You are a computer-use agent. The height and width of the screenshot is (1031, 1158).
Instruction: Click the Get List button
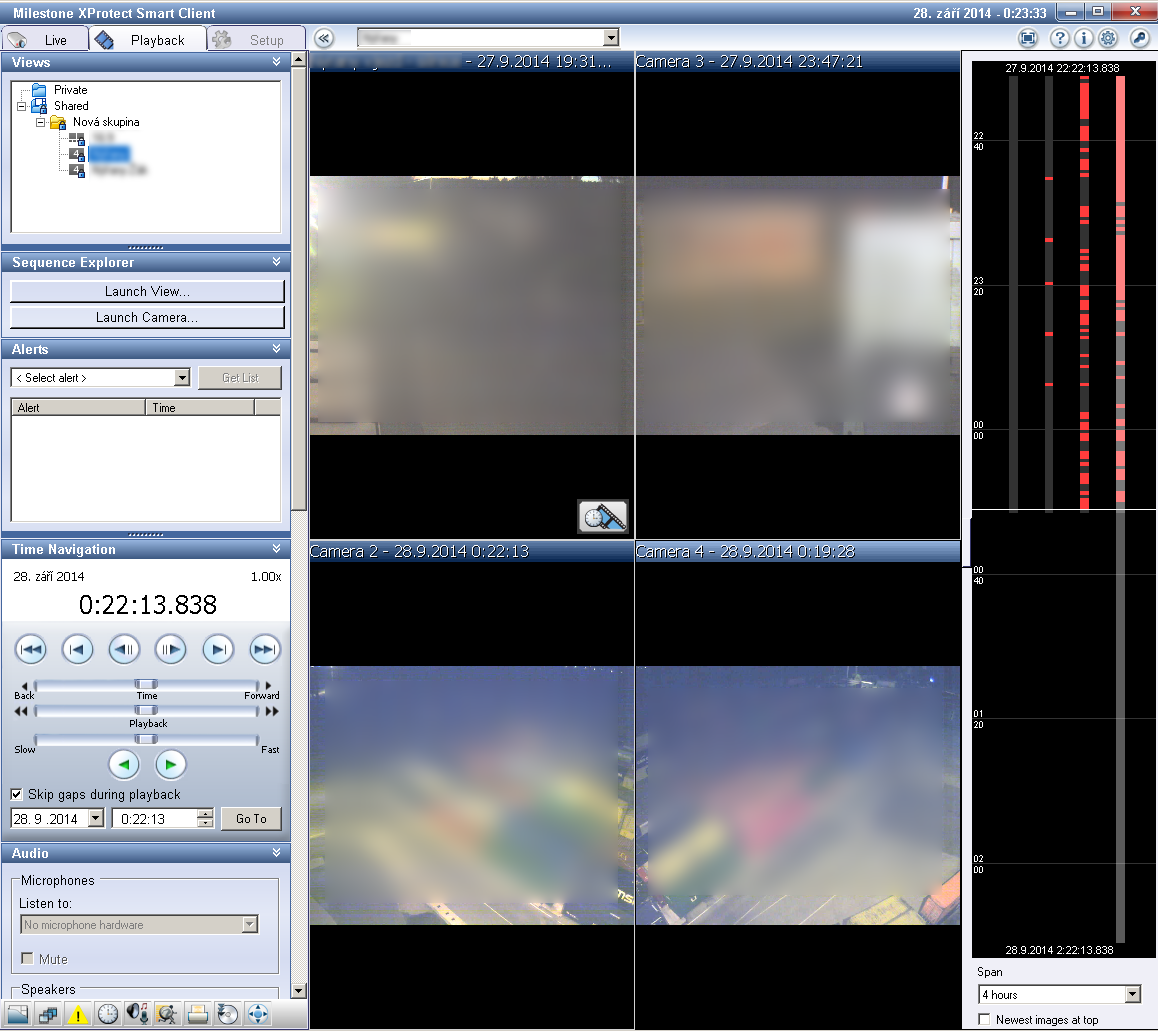click(240, 377)
